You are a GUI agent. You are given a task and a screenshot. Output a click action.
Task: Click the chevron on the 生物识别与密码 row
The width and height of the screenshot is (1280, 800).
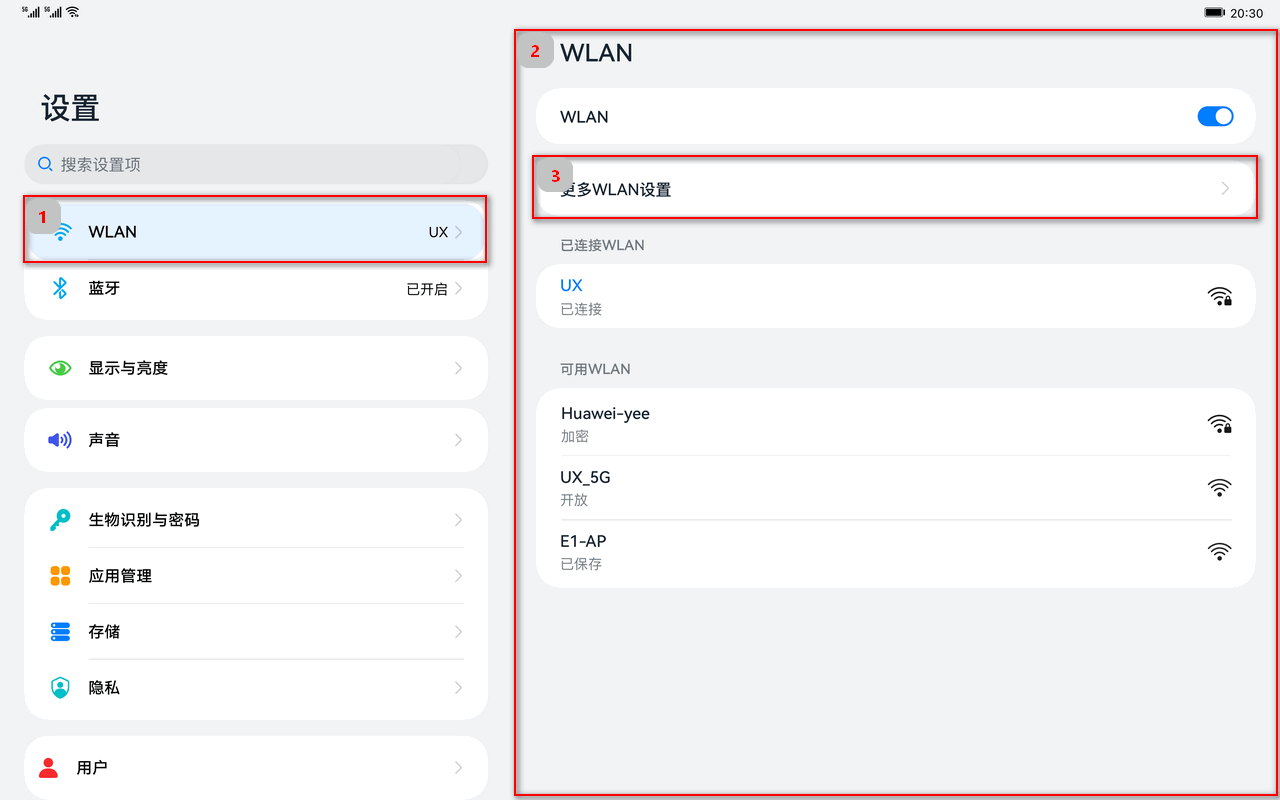pyautogui.click(x=459, y=520)
